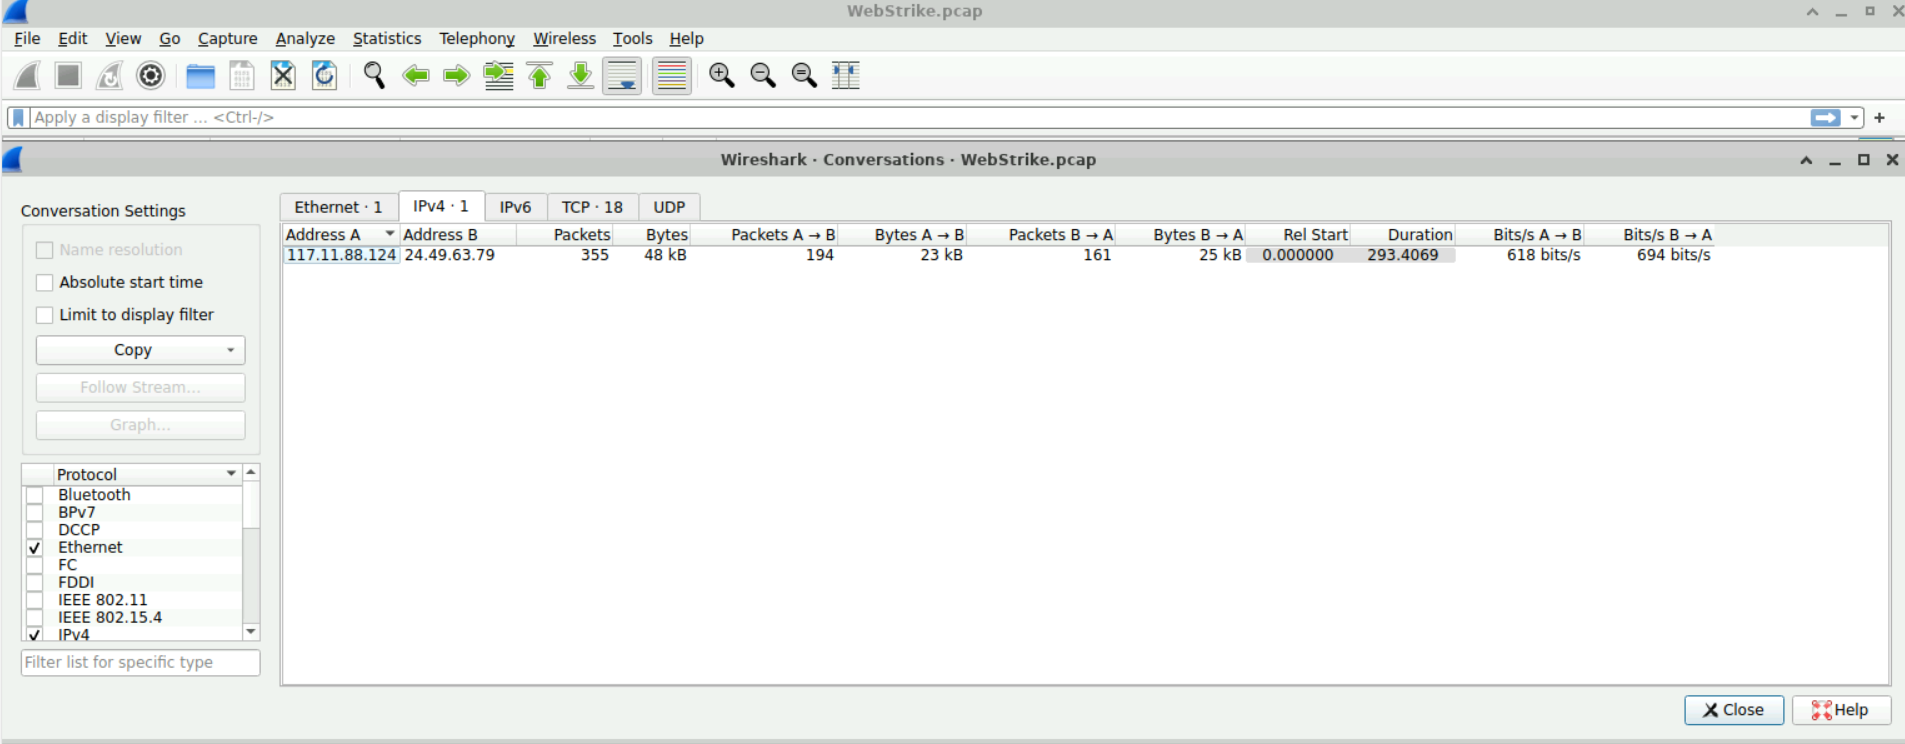Stop the running packet capture
Viewport: 1905px width, 744px height.
pos(68,76)
